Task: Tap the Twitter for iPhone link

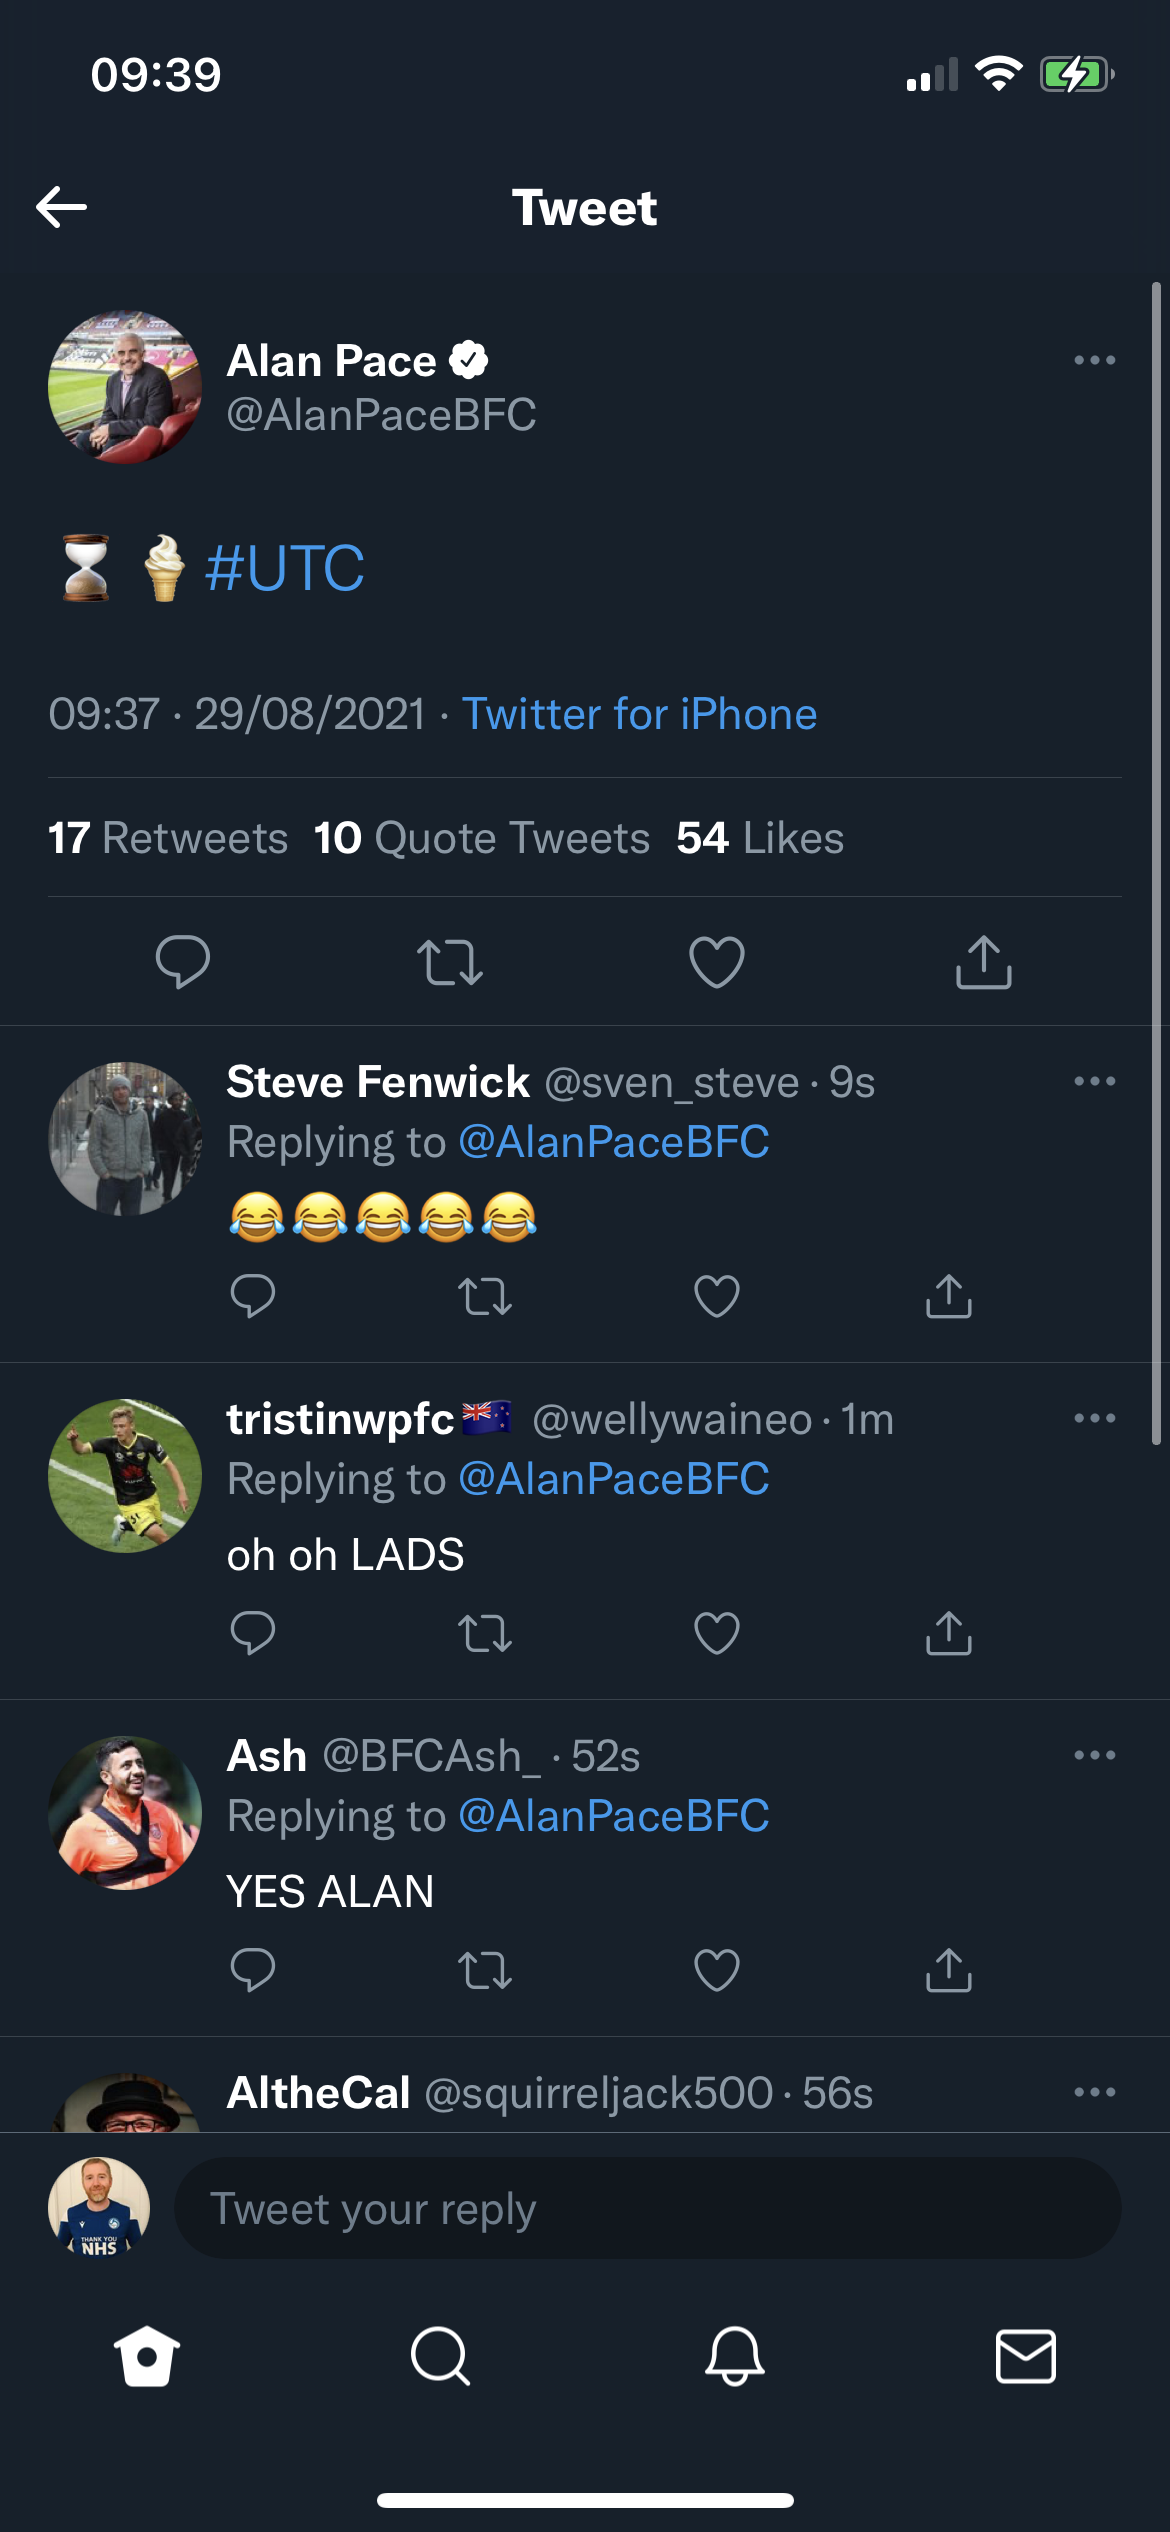Action: click(x=639, y=714)
